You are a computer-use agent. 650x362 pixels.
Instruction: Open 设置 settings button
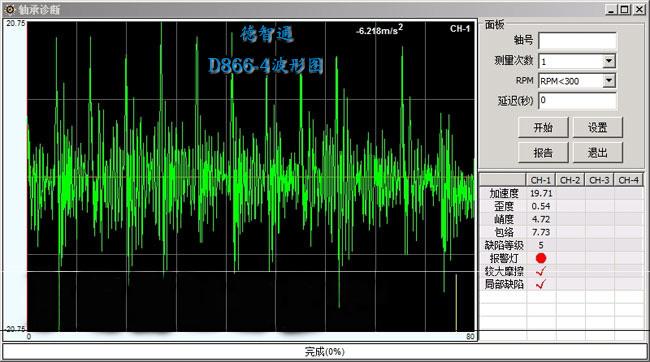pos(597,127)
